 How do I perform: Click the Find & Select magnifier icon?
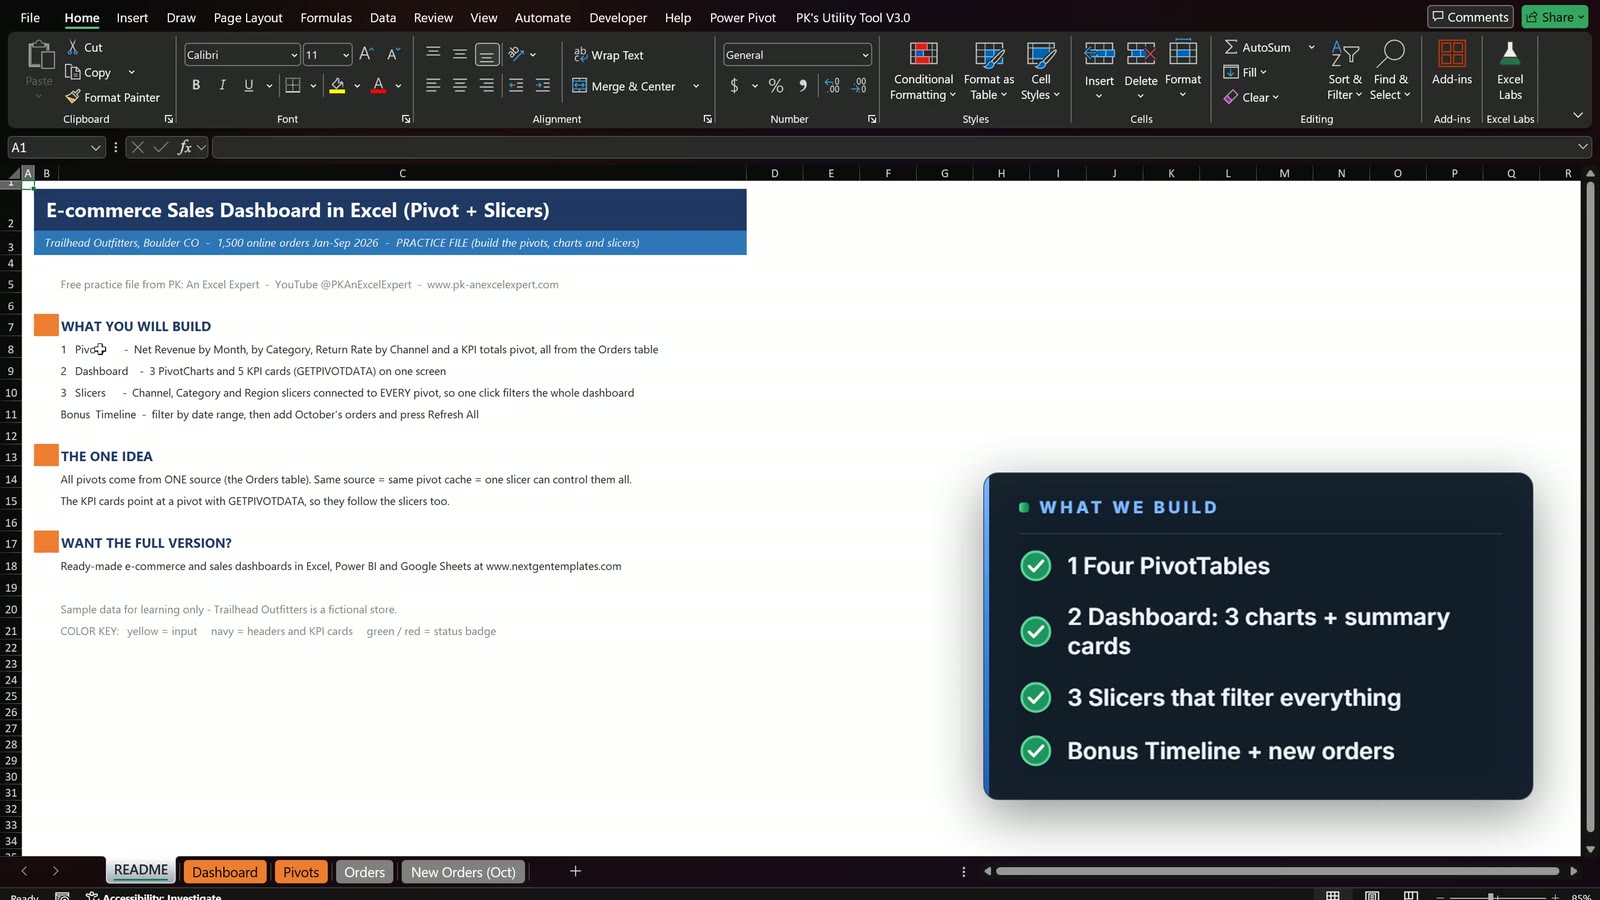1391,54
